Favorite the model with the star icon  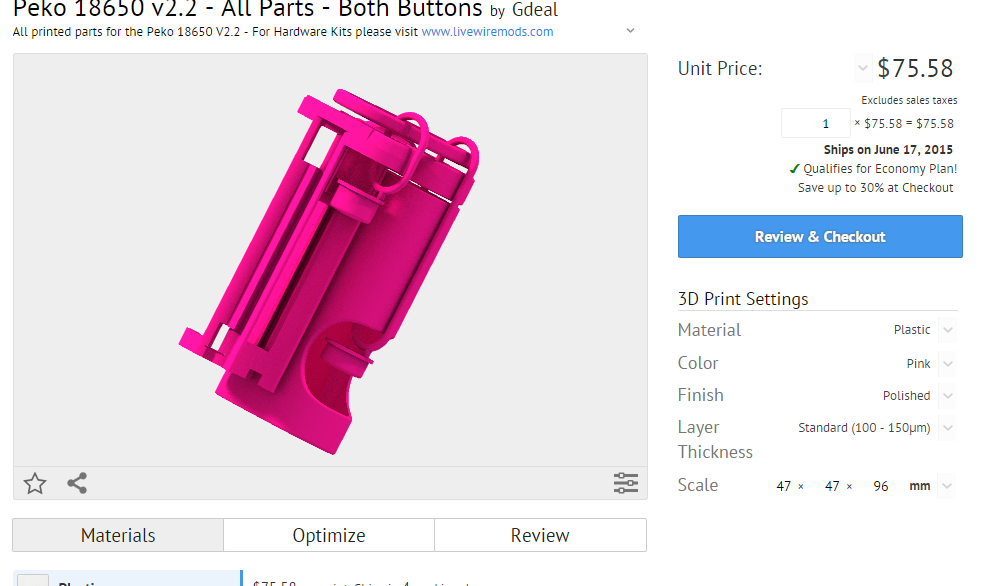[x=35, y=484]
